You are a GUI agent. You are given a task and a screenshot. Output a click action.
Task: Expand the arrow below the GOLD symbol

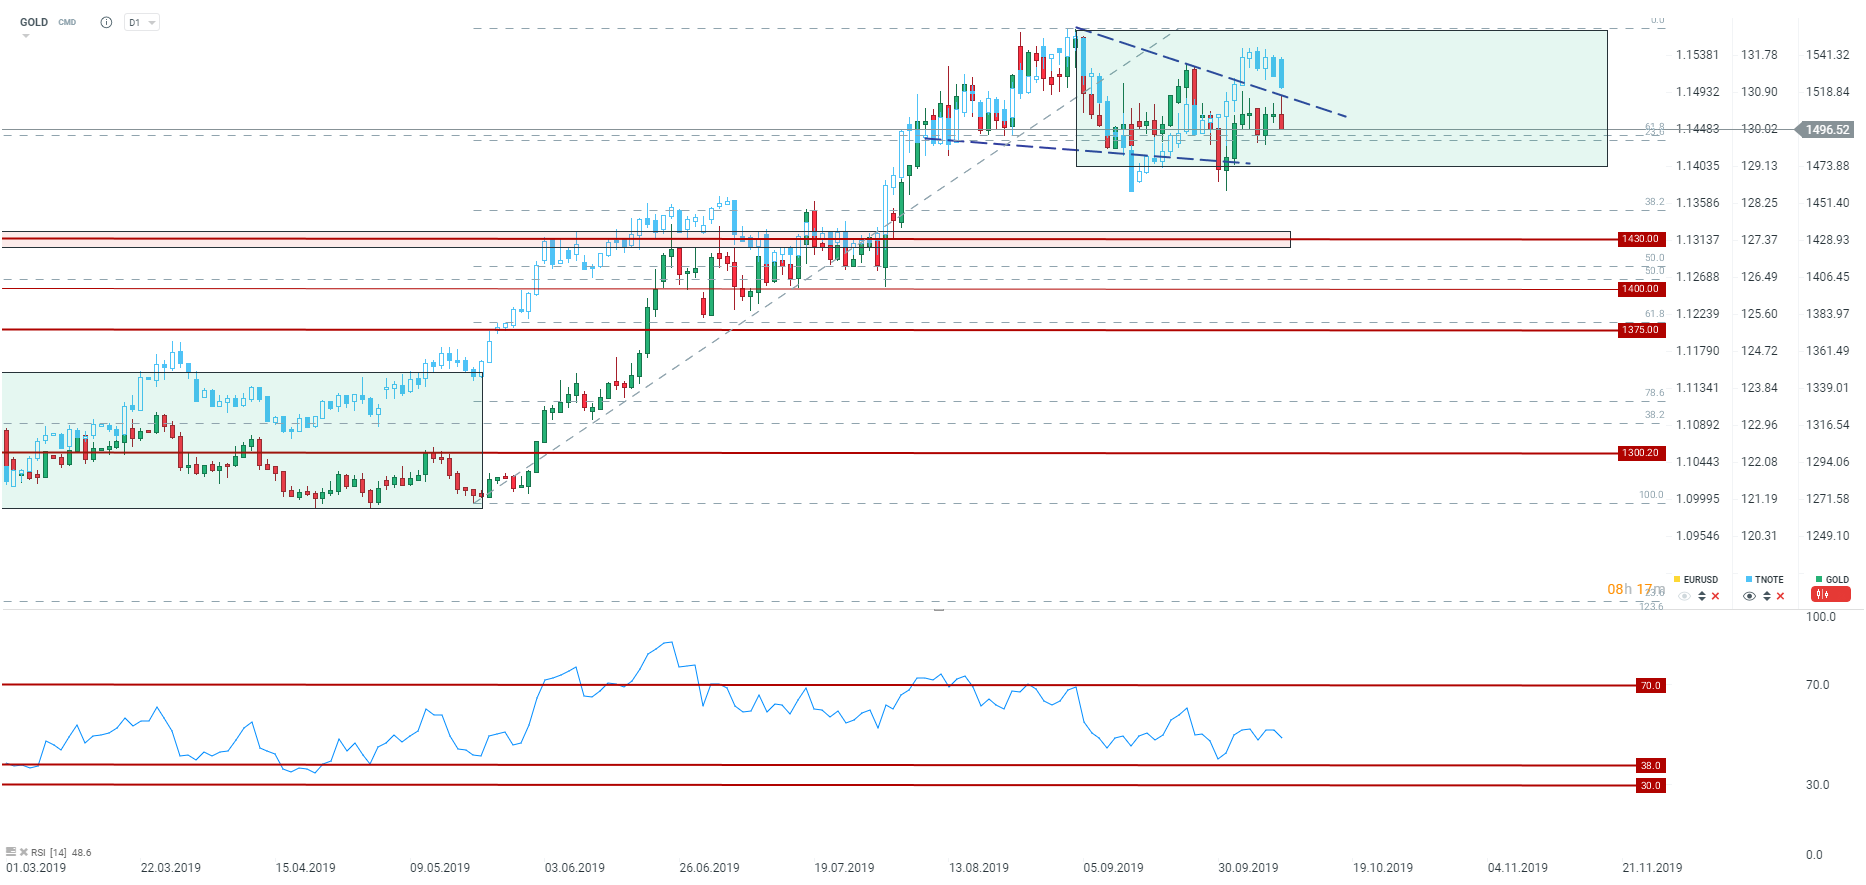pos(26,36)
